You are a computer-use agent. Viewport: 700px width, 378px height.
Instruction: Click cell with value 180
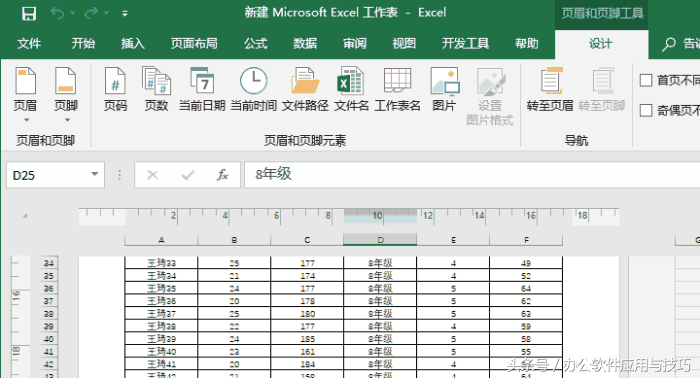pyautogui.click(x=307, y=314)
